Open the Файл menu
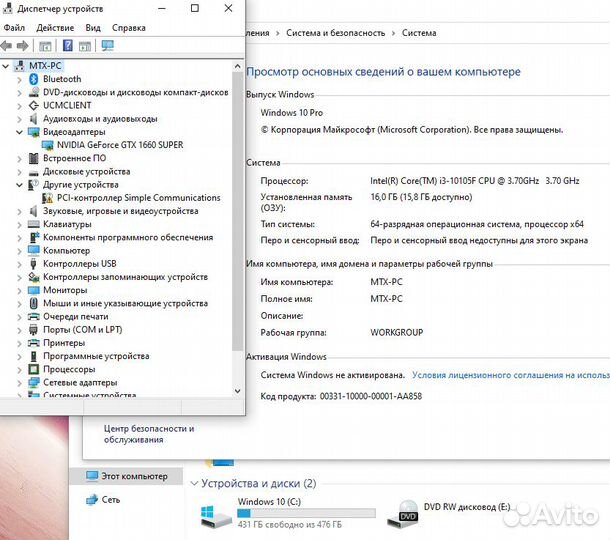Screen dimensions: 610x540 (14, 28)
